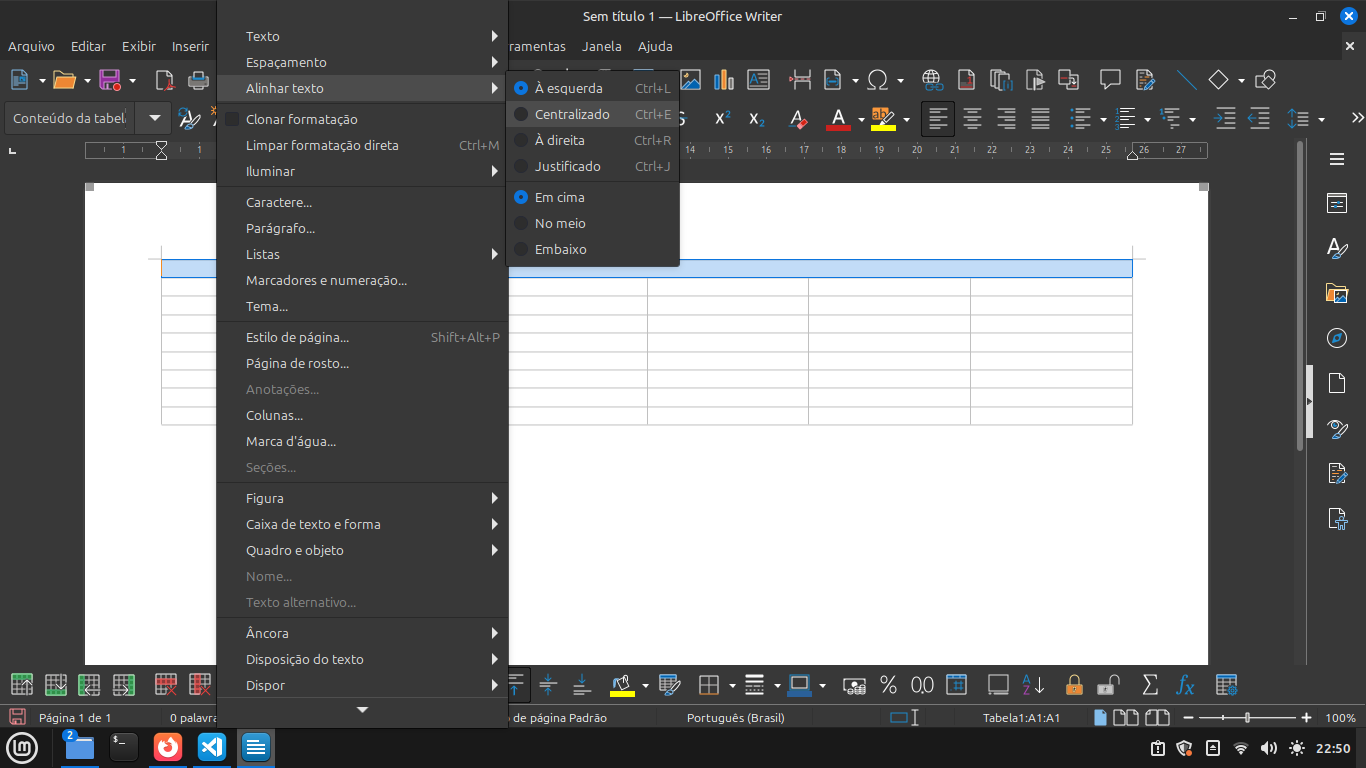Choose 'Parágrafo...' from the Format menu

click(362, 228)
